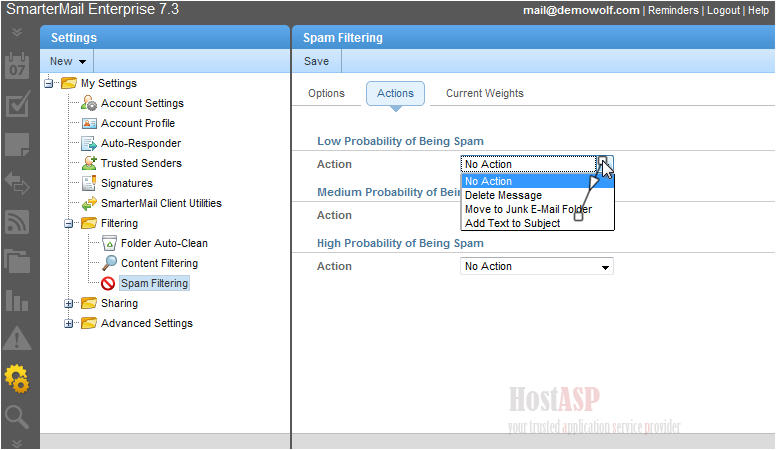Select Folder Auto-Clean in tree

tap(164, 243)
